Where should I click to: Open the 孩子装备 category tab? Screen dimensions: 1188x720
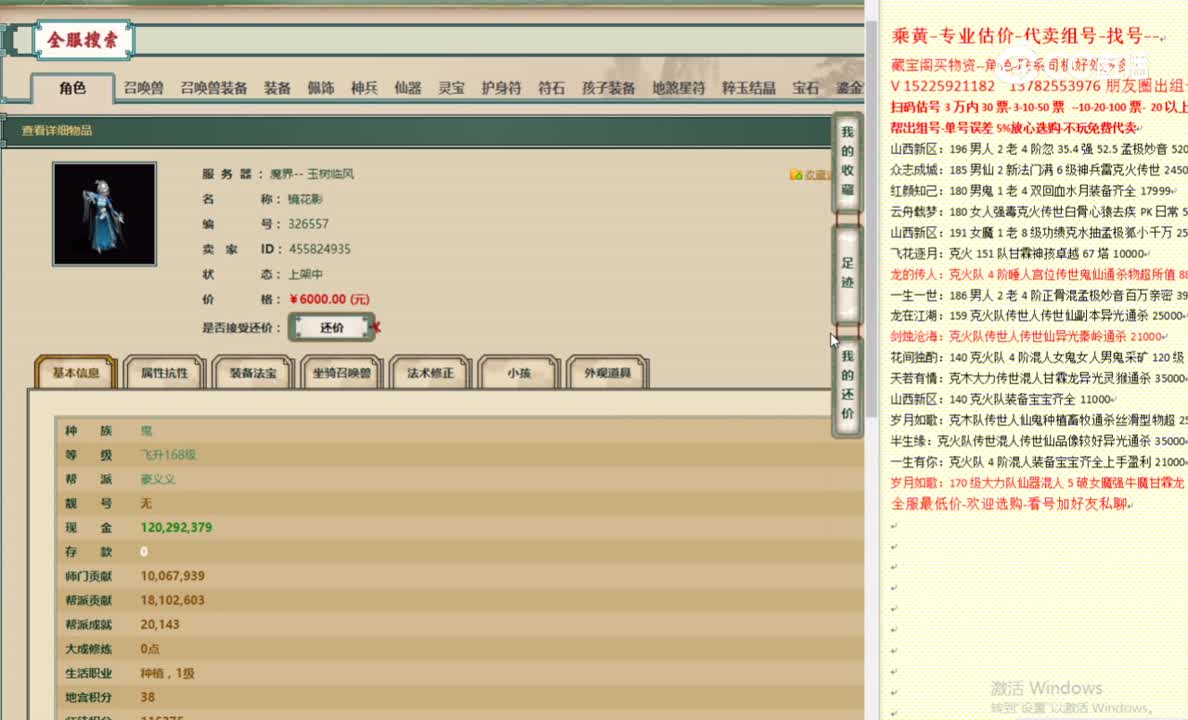coord(608,88)
